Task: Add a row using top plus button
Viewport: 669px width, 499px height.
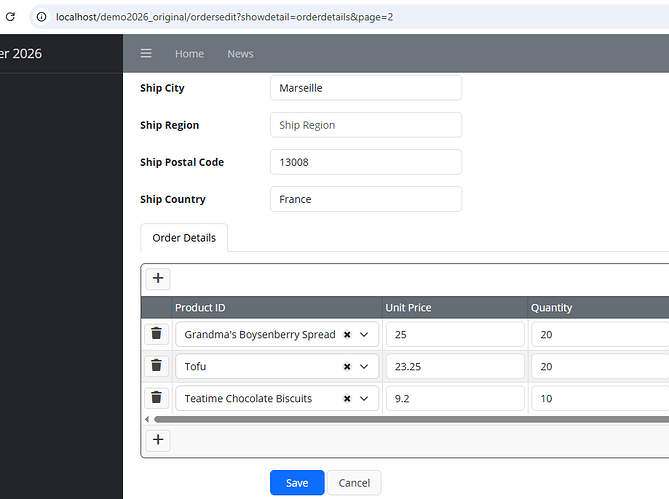Action: (158, 278)
